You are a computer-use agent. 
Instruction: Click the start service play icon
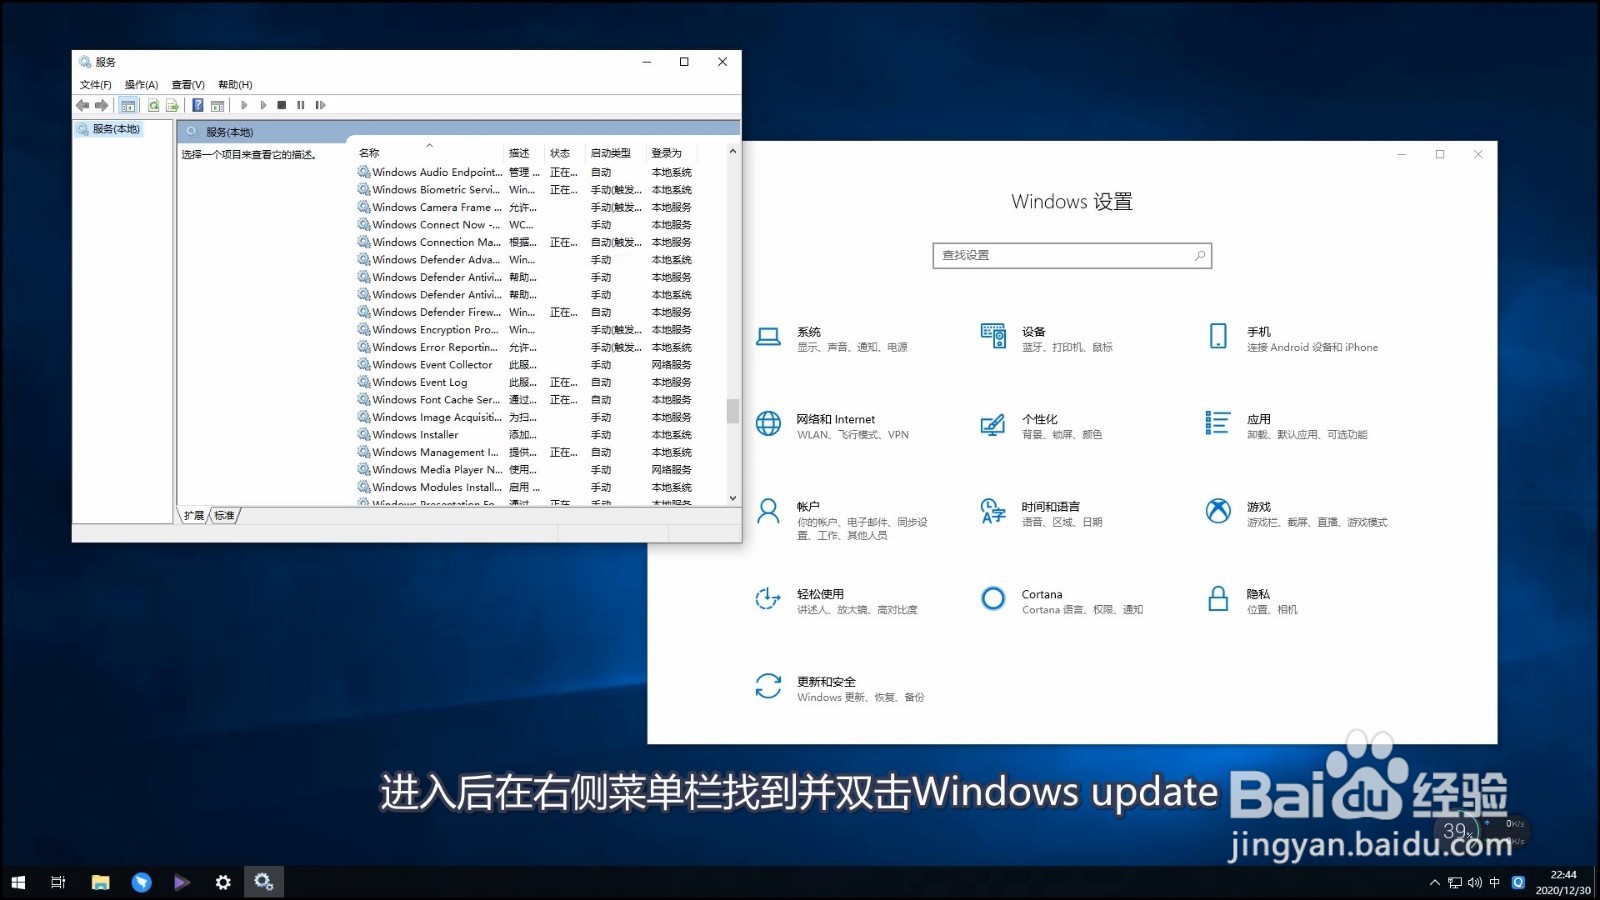[245, 105]
